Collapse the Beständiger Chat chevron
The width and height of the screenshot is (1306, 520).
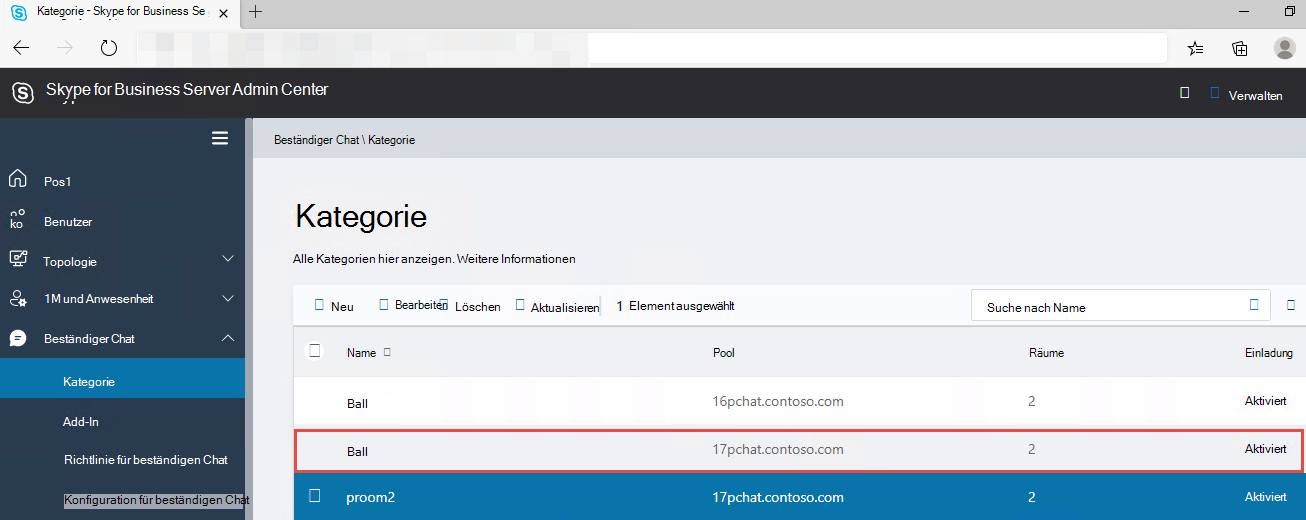pos(228,338)
